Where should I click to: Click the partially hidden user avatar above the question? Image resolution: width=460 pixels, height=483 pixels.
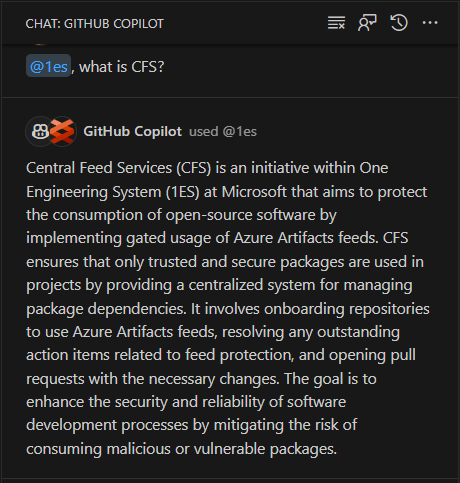coord(40,43)
